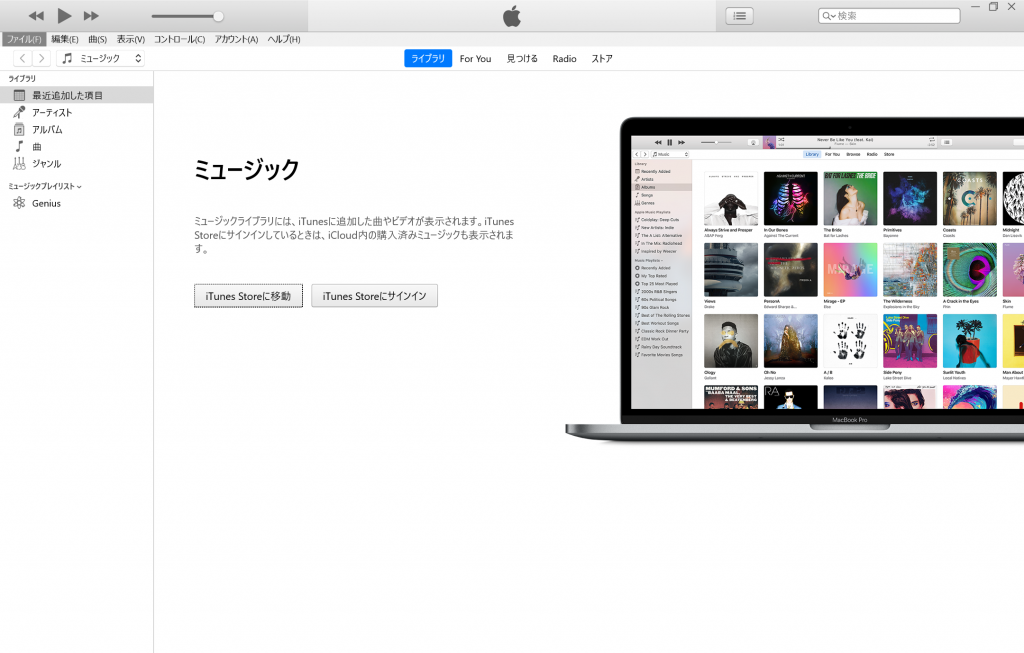Select アーティスト microphone icon in sidebar
Viewport: 1024px width, 653px height.
click(19, 113)
